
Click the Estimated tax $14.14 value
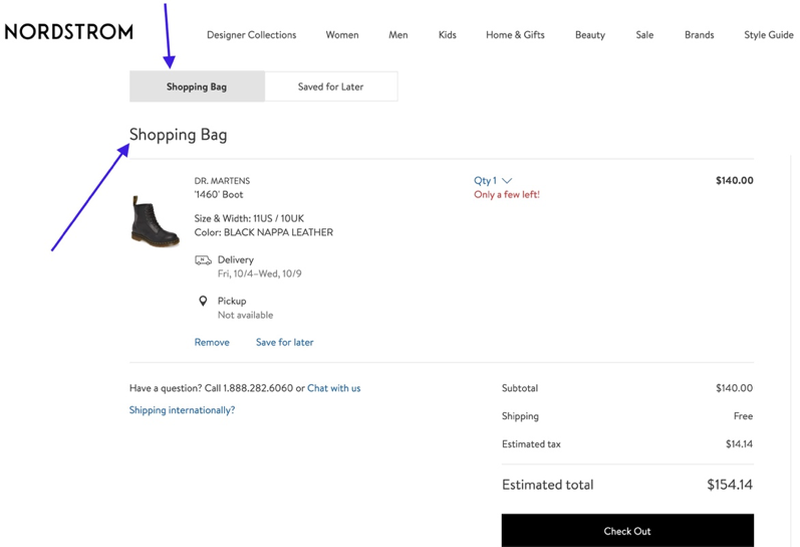tap(739, 444)
